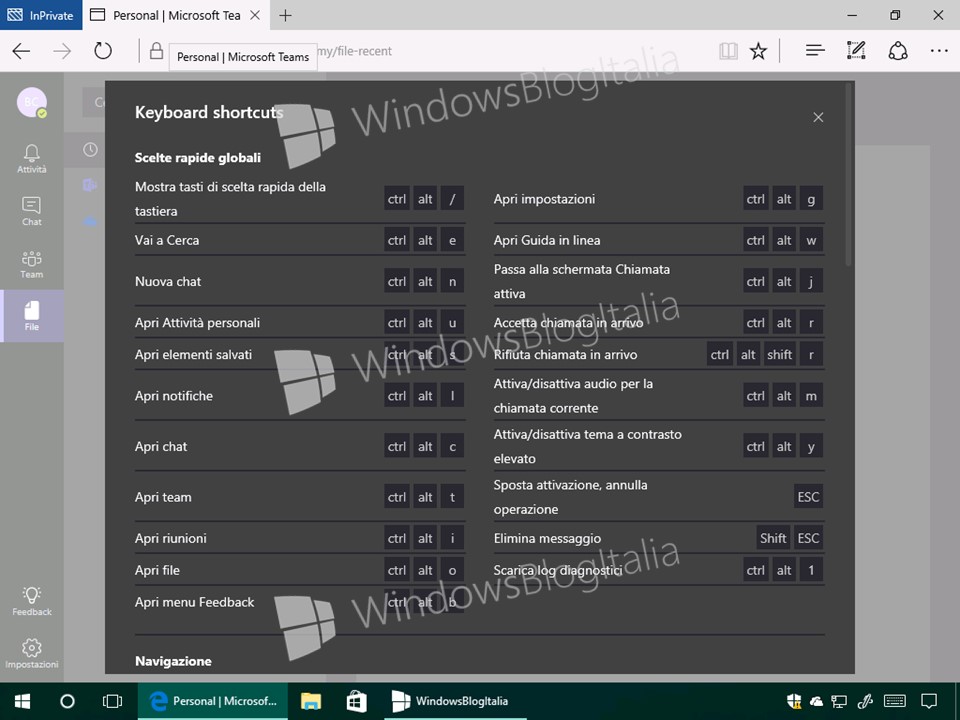
Task: Click 'Accetta chiamata in arrivo' label
Action: (568, 323)
